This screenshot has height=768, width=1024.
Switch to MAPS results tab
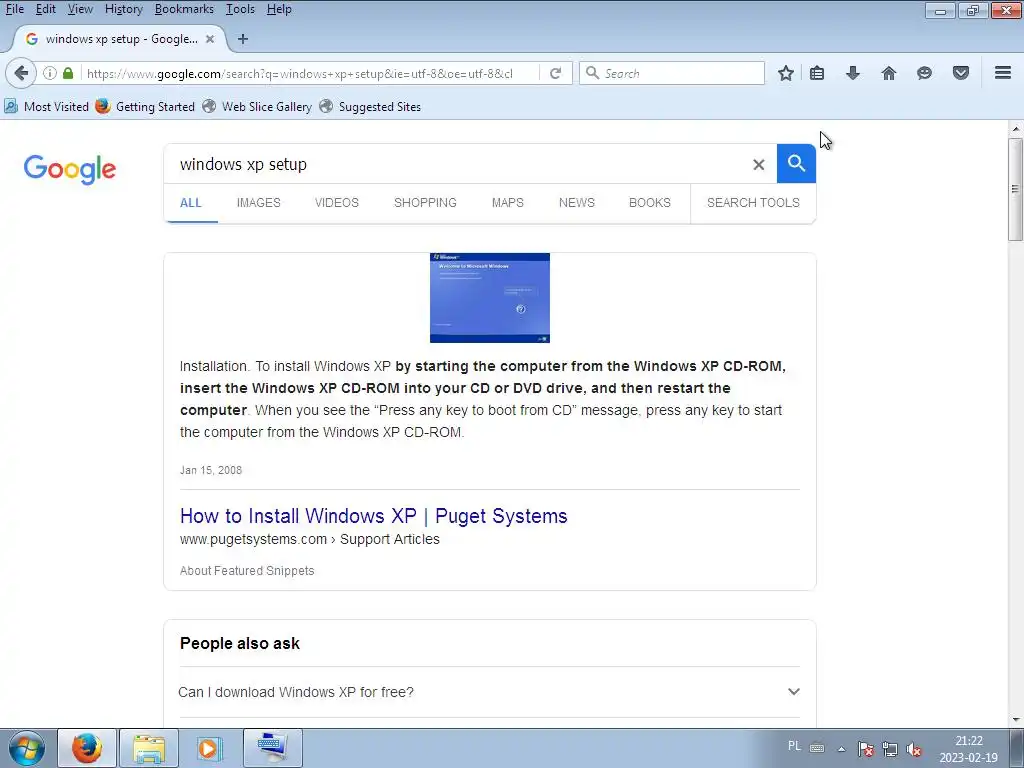click(x=507, y=202)
